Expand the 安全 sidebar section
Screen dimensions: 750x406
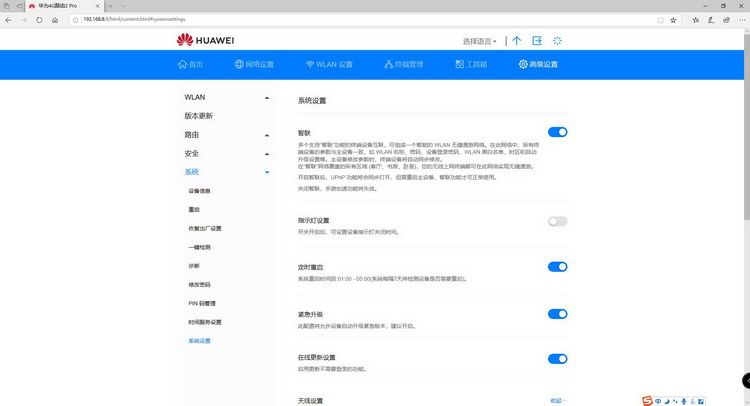click(227, 154)
